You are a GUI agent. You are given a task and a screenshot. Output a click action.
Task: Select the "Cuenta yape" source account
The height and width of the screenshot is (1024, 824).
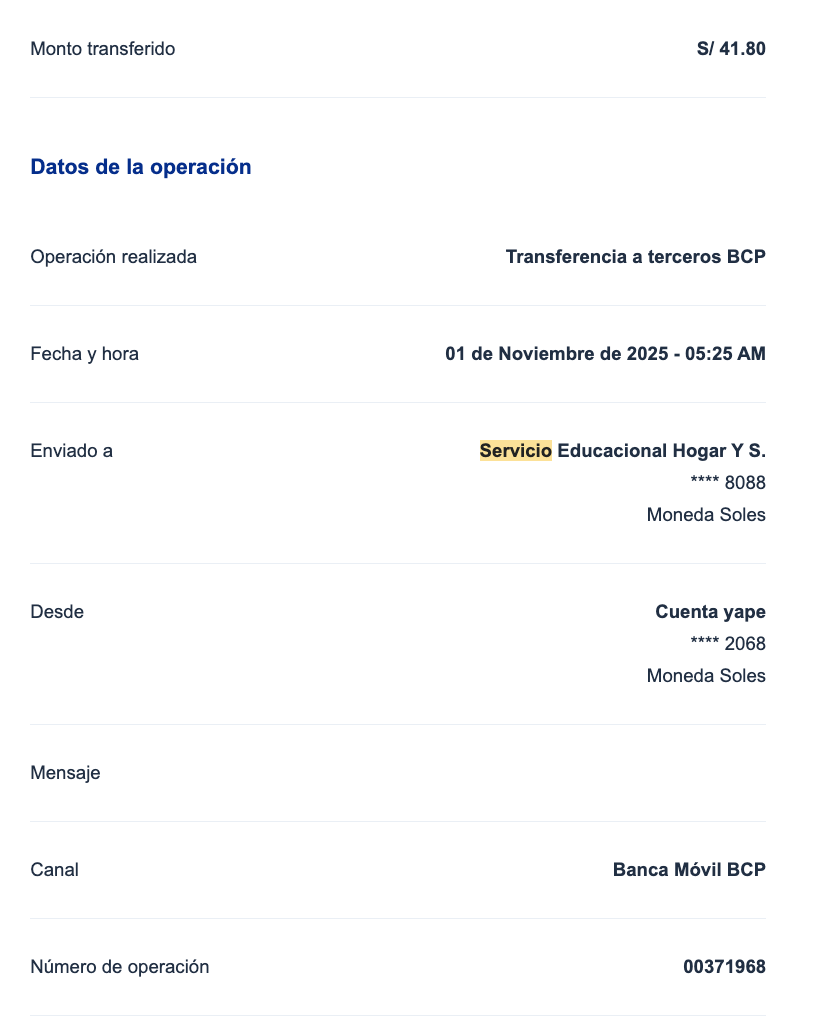click(710, 612)
